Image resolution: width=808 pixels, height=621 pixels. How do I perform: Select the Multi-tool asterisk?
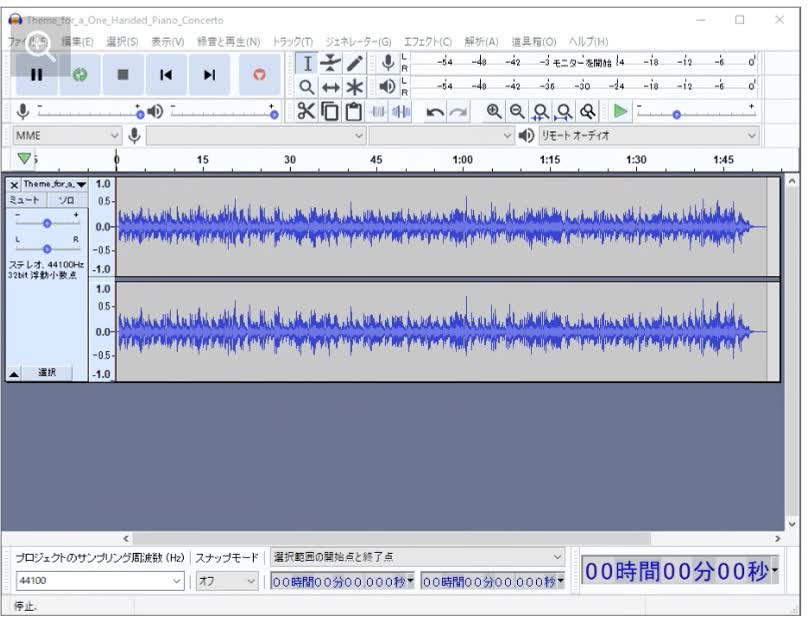354,87
